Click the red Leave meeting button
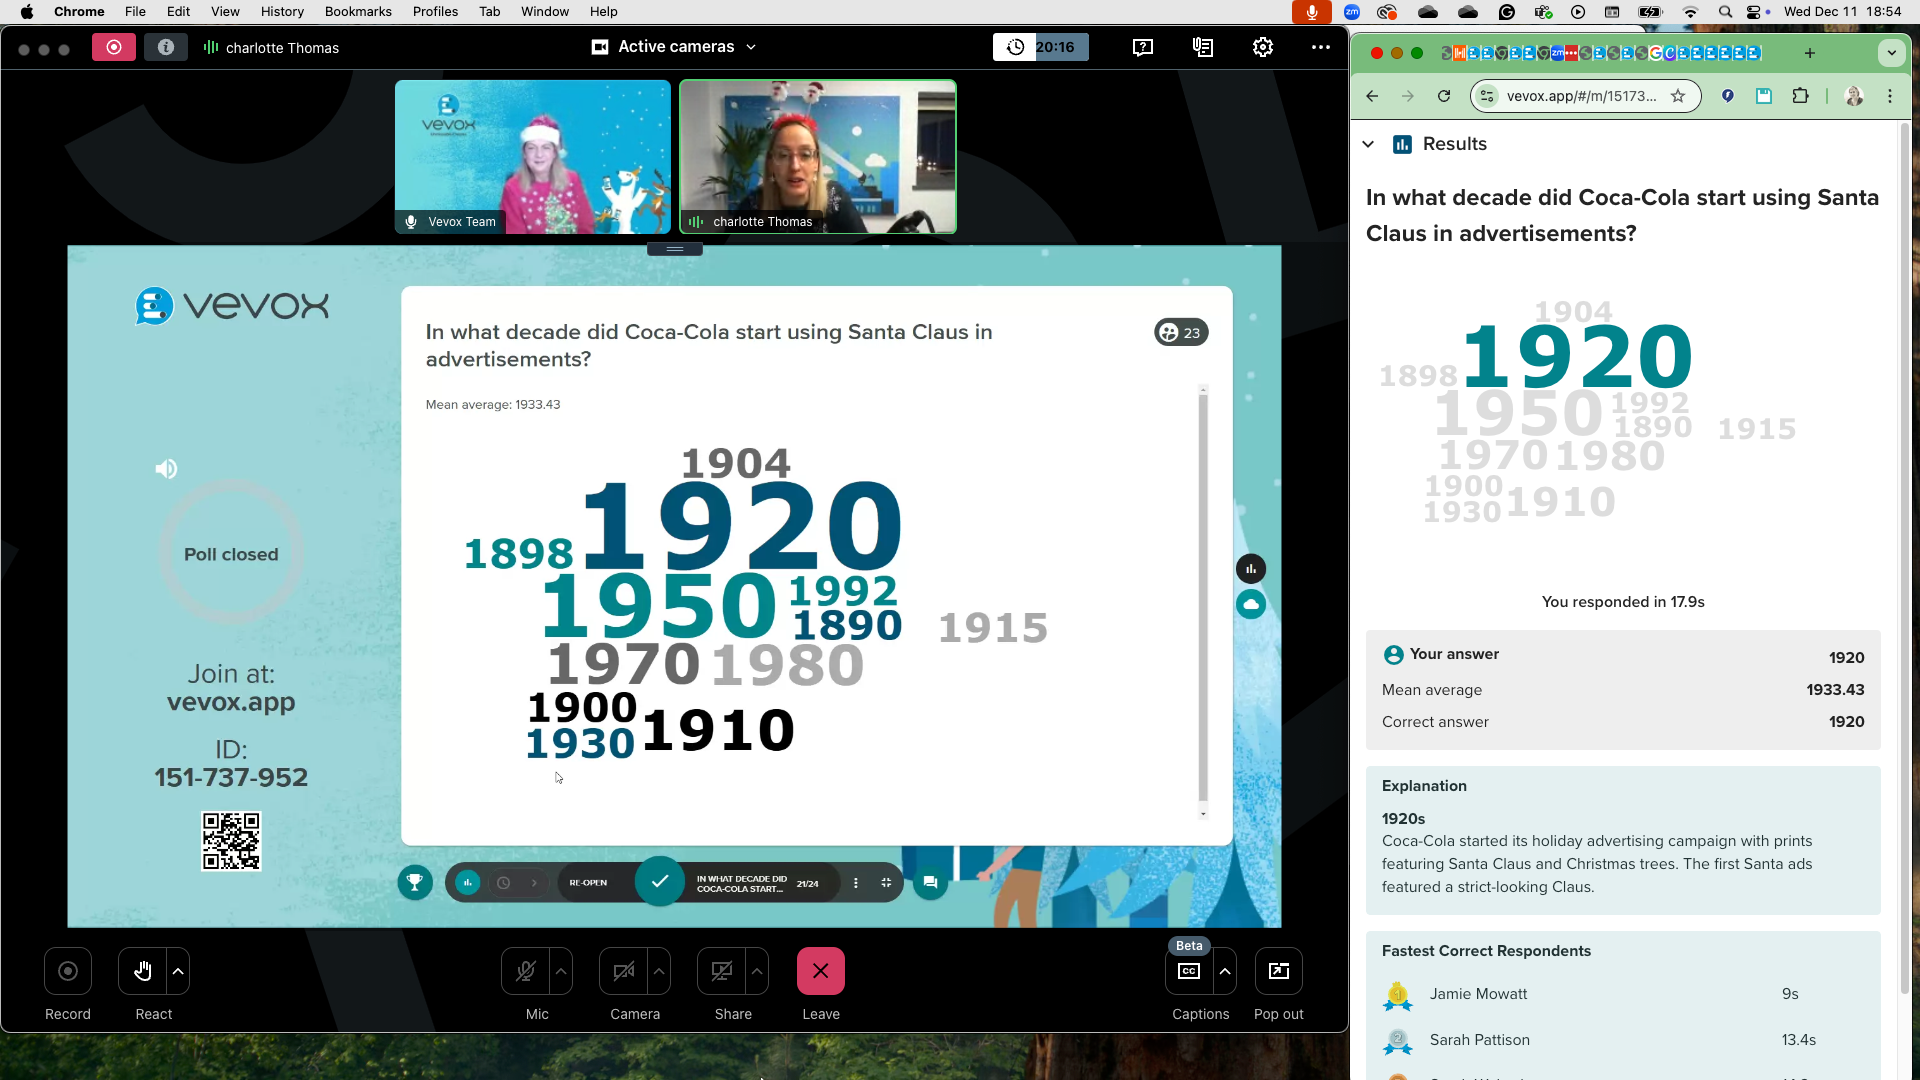Image resolution: width=1920 pixels, height=1080 pixels. coord(821,971)
